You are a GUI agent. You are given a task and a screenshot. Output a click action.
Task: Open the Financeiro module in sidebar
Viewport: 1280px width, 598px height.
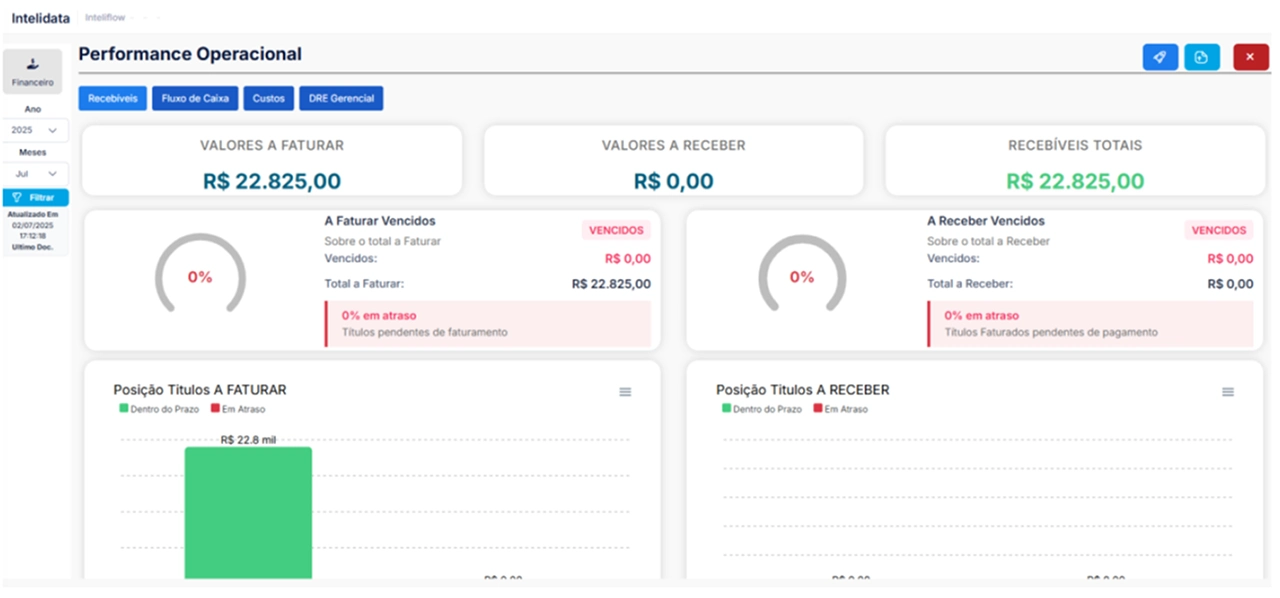click(x=33, y=71)
